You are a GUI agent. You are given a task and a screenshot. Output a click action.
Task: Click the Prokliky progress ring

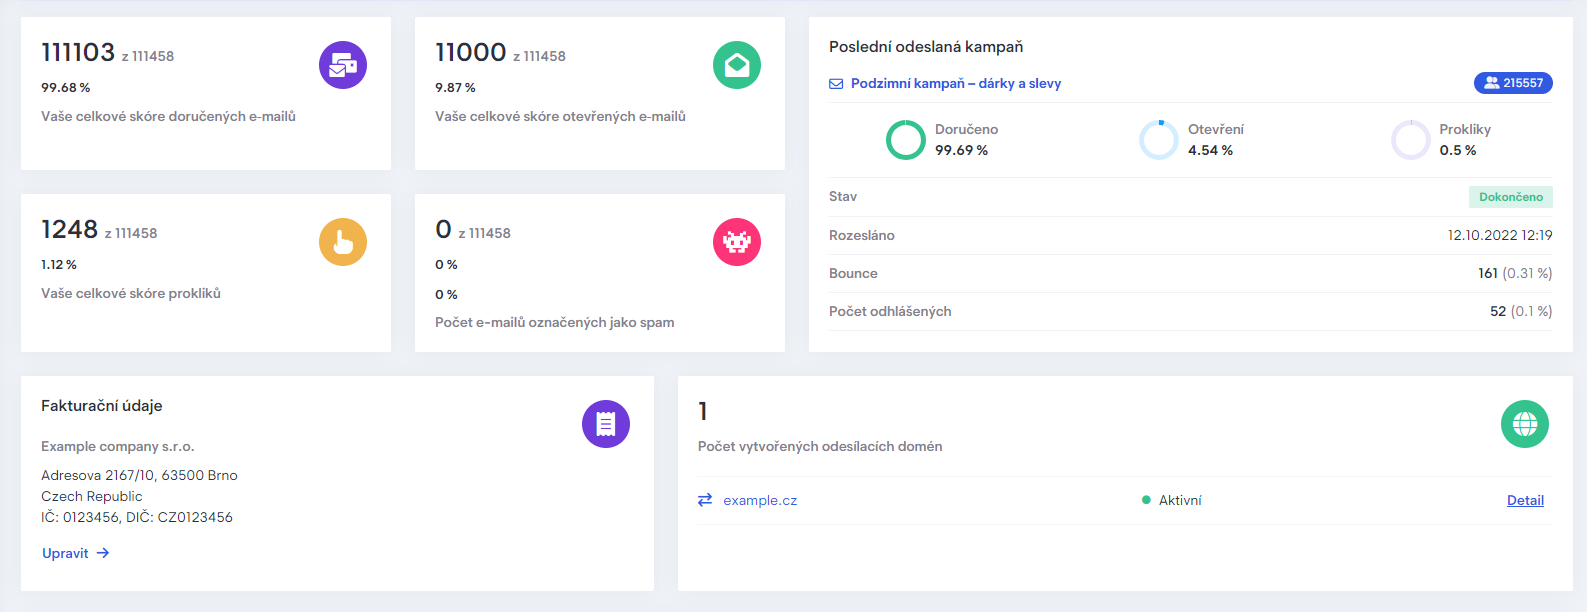tap(1411, 140)
